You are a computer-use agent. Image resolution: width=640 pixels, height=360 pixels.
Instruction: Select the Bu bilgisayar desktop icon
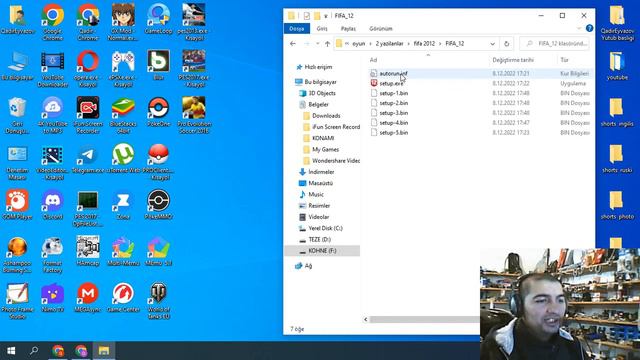[17, 65]
